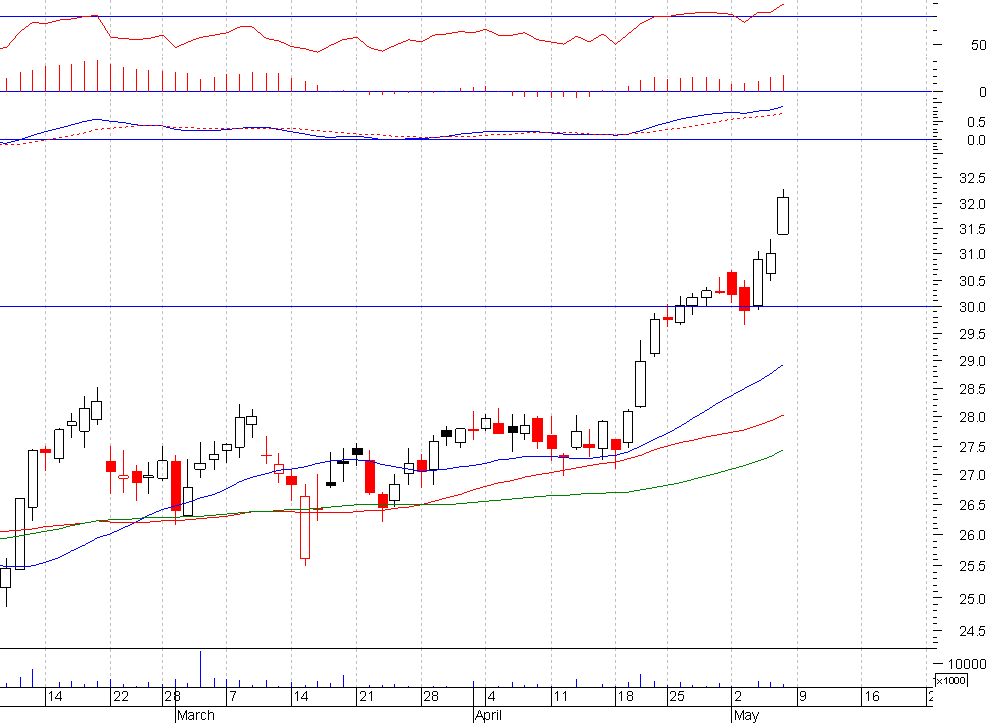Click the latest candlestick closing near 32.0
Image resolution: width=990 pixels, height=723 pixels.
coord(783,216)
